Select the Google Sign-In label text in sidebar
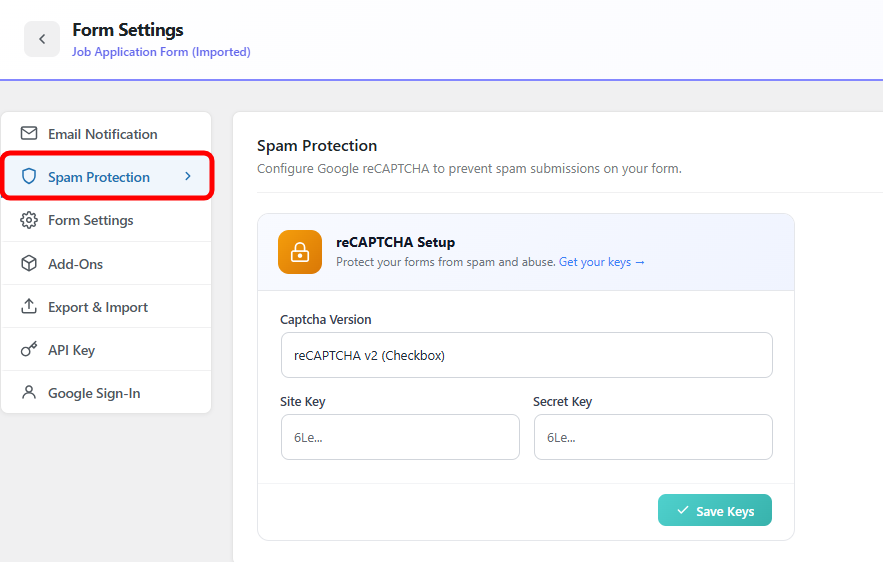Viewport: 883px width, 562px height. [x=94, y=393]
